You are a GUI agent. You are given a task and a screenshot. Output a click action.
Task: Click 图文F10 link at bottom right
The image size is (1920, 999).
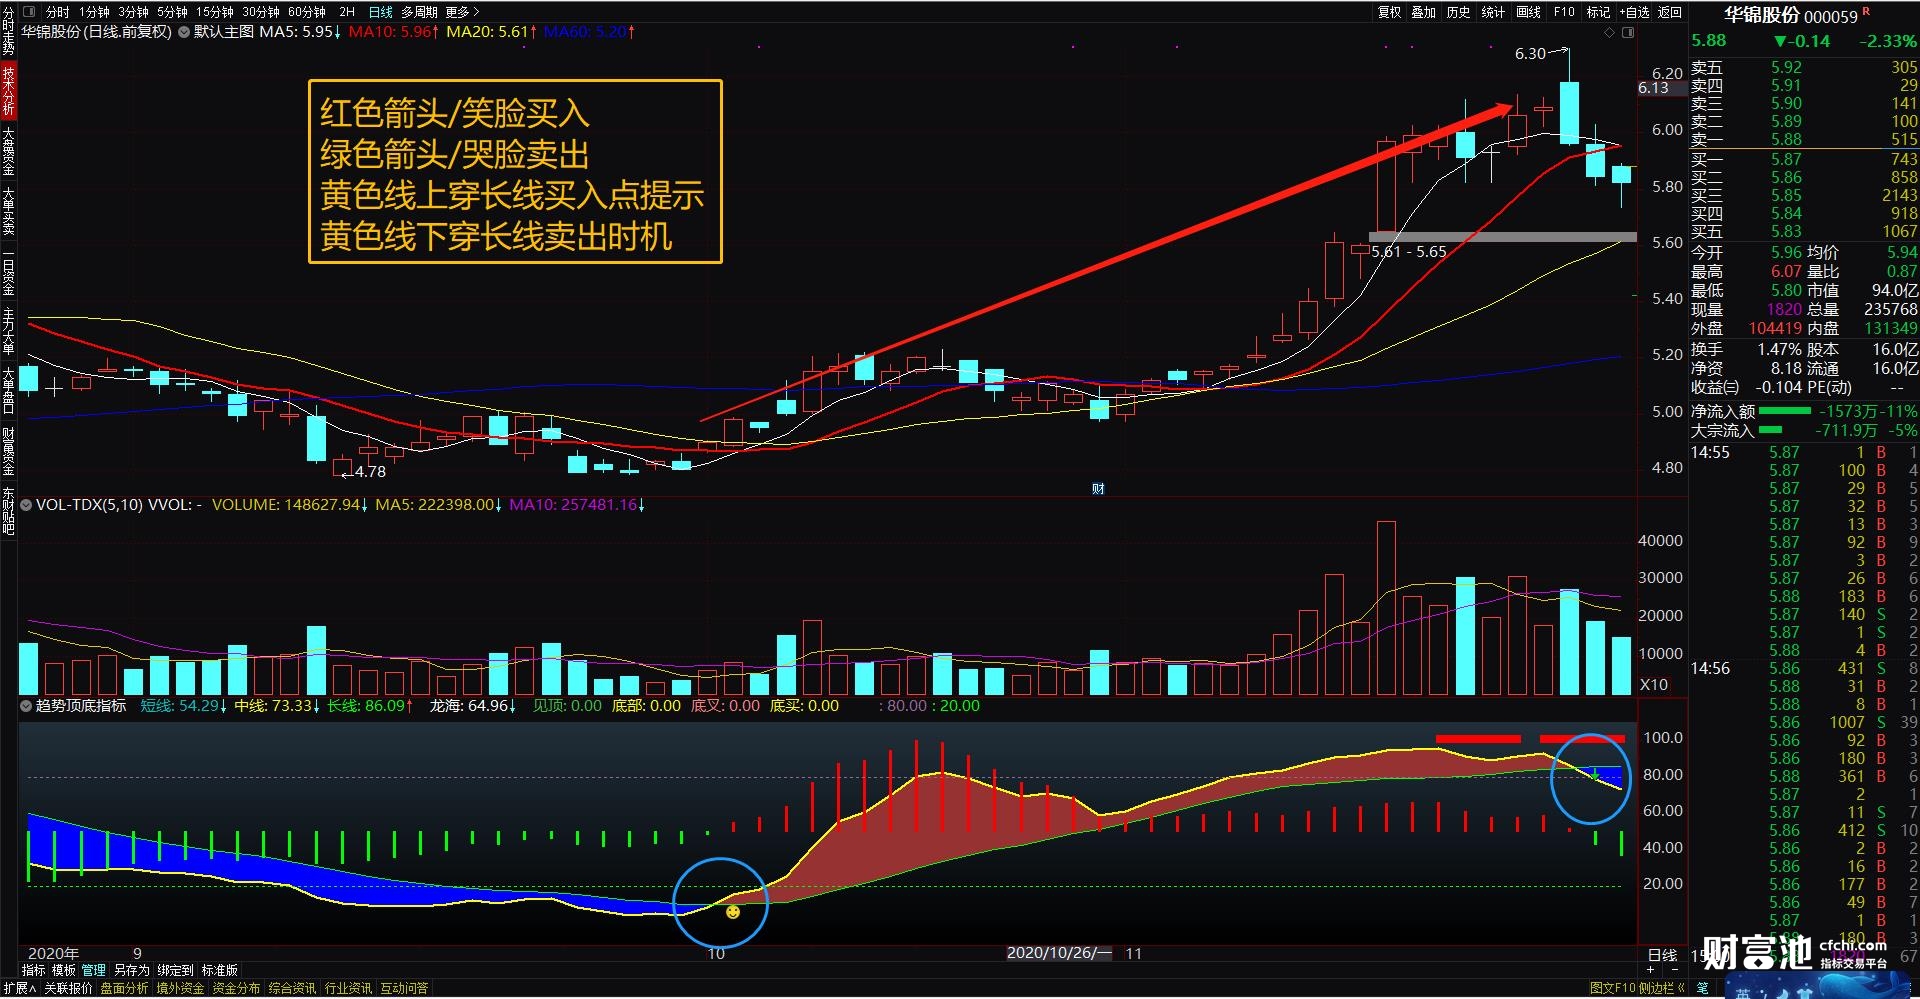click(x=1613, y=988)
